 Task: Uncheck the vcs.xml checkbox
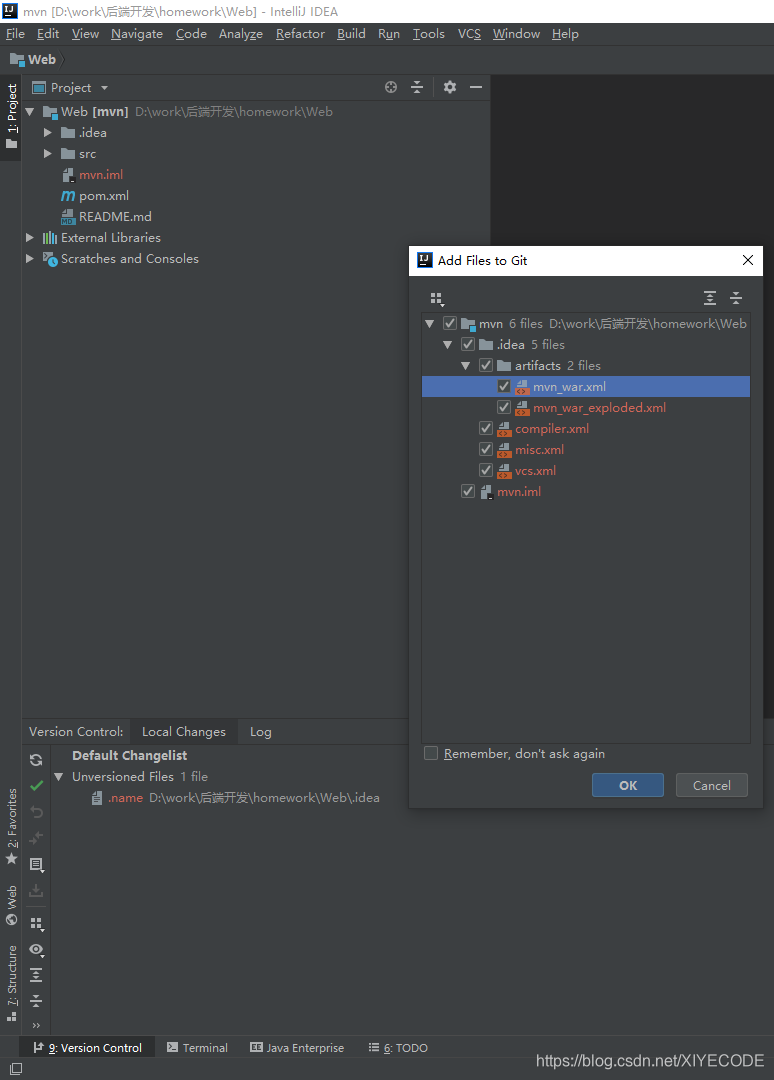click(x=486, y=470)
